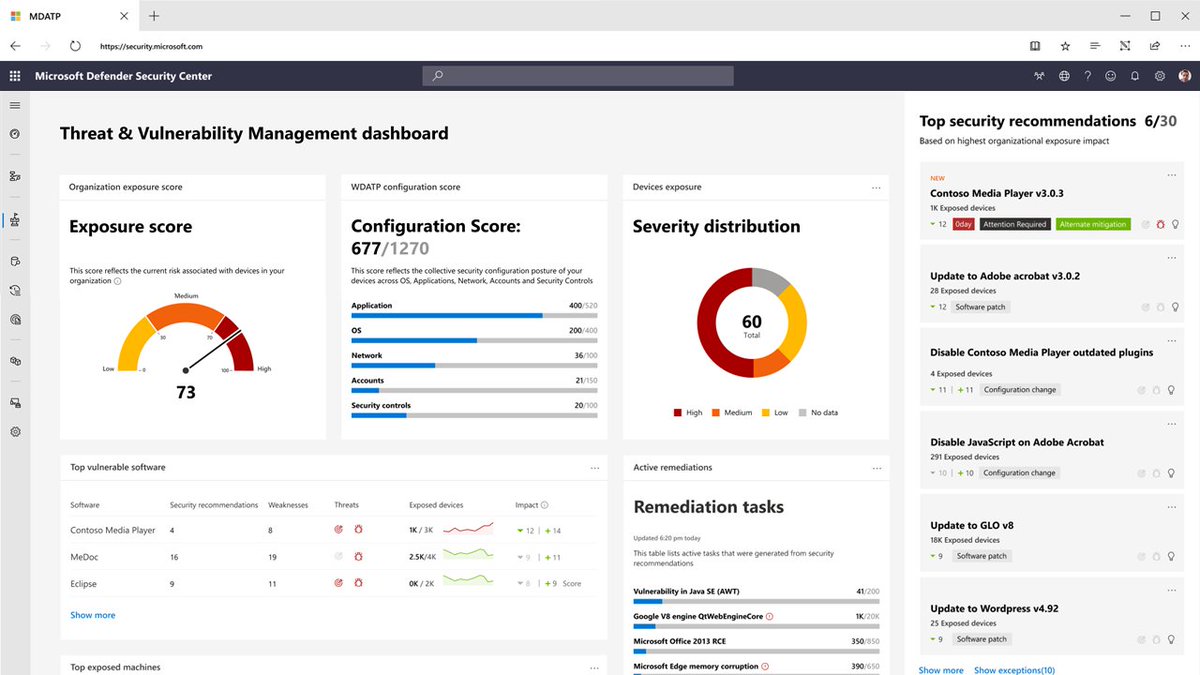The image size is (1200, 675).
Task: Click the Attention Required tag
Action: (1014, 225)
